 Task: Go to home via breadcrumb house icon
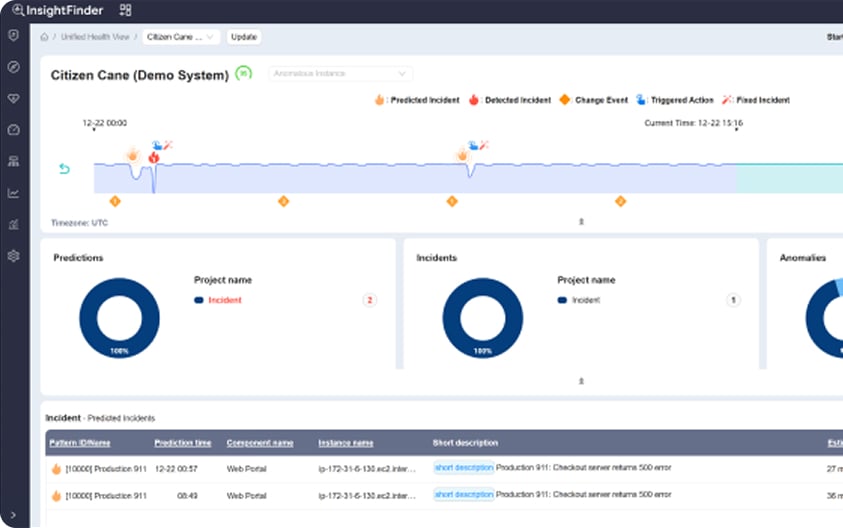[44, 37]
